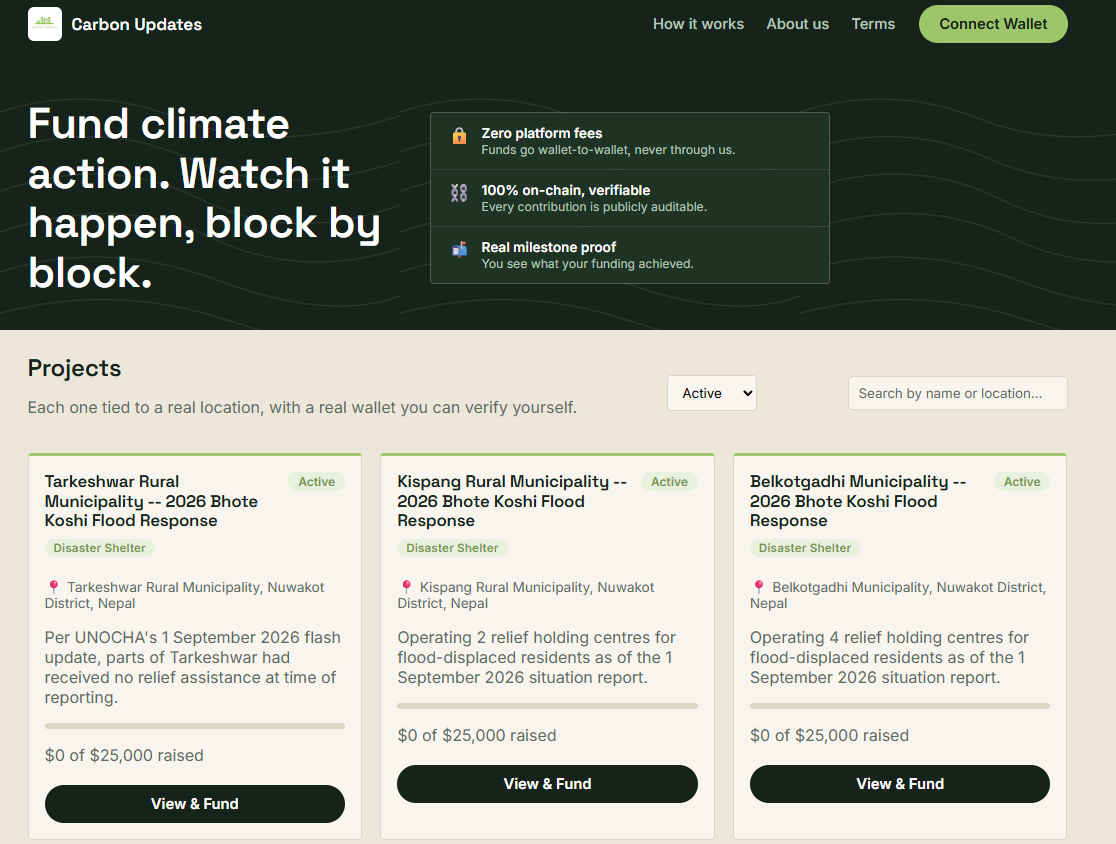Click the Disaster Shelter tag on Belkotgadhi card
1116x844 pixels.
[x=805, y=548]
